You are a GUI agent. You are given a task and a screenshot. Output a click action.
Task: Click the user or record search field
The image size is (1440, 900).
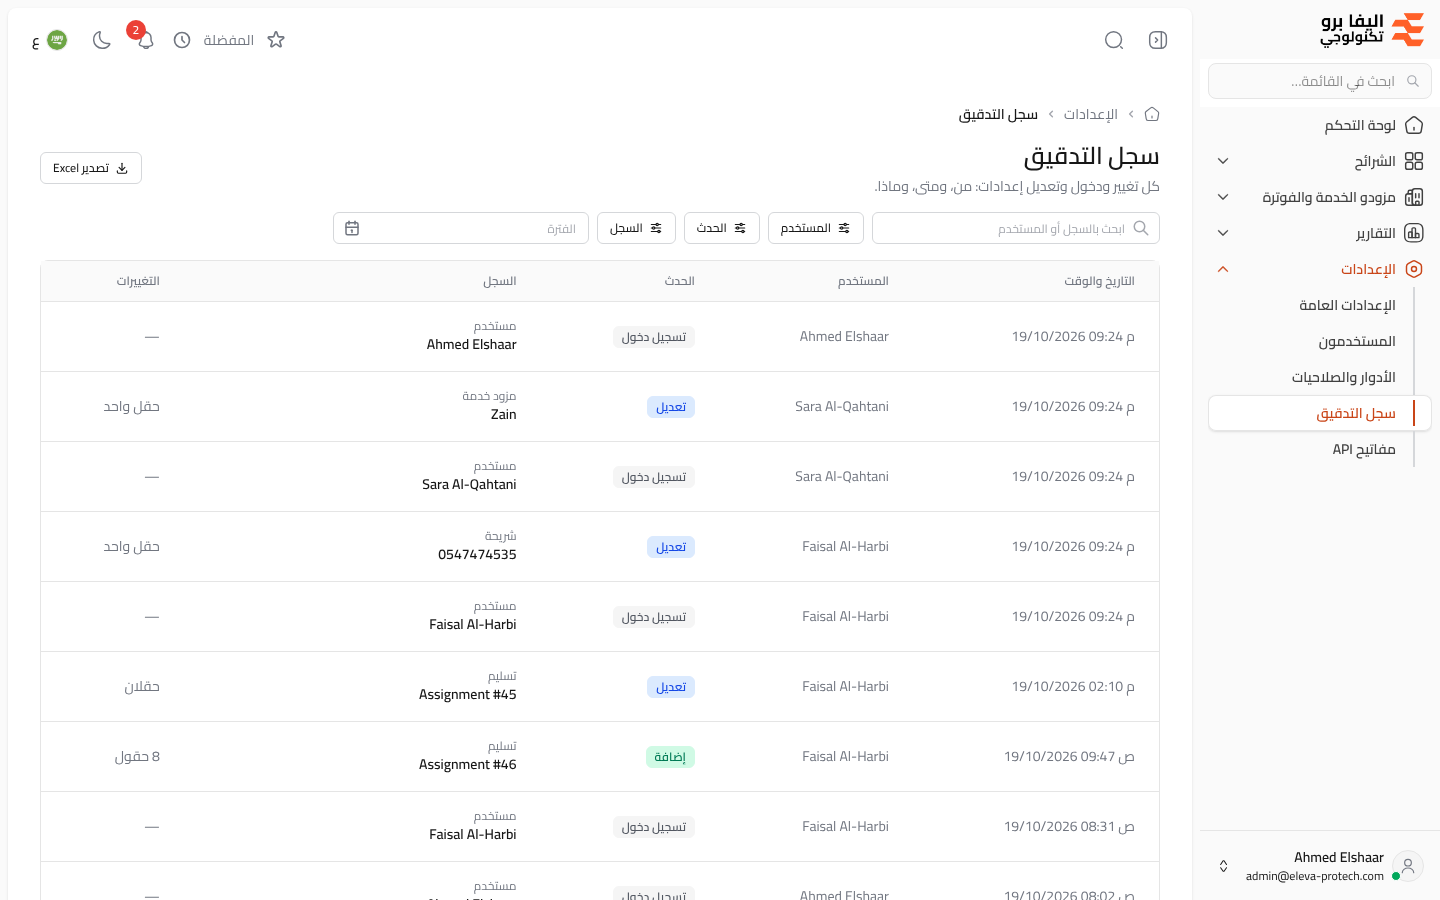coord(1016,228)
